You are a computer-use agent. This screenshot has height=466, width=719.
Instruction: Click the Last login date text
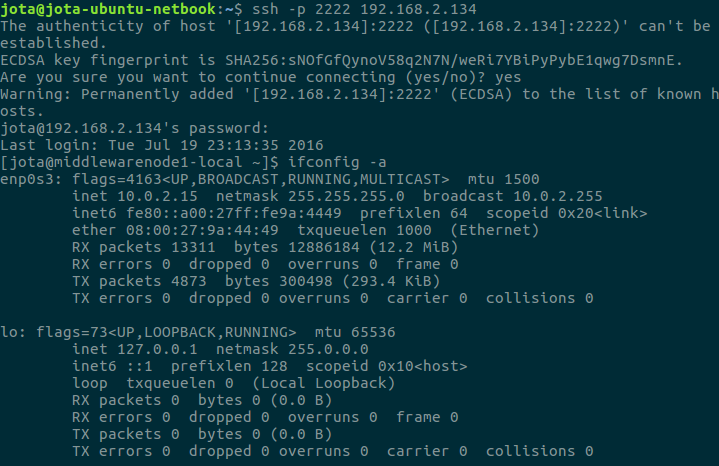pos(216,145)
